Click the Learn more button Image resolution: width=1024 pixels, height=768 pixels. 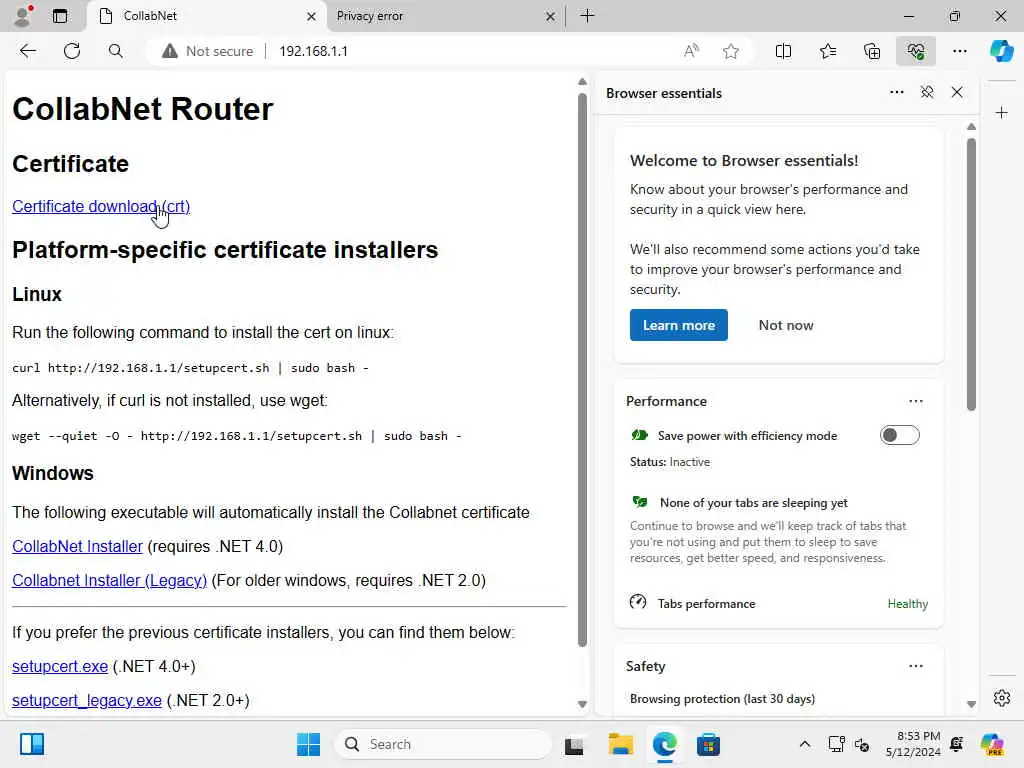[x=679, y=325]
